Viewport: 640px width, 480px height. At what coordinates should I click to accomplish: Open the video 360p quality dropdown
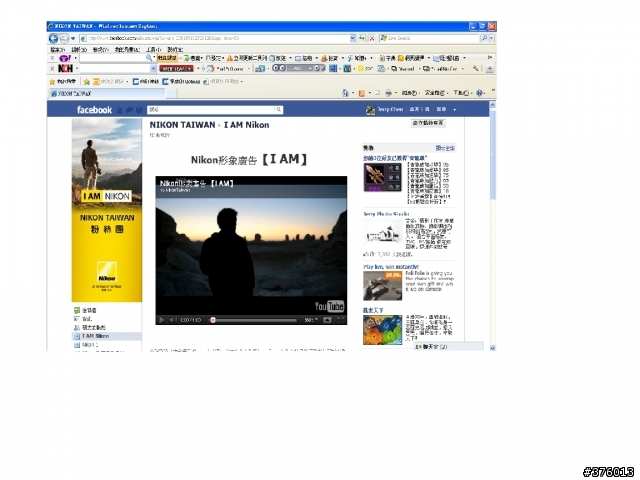click(x=311, y=320)
